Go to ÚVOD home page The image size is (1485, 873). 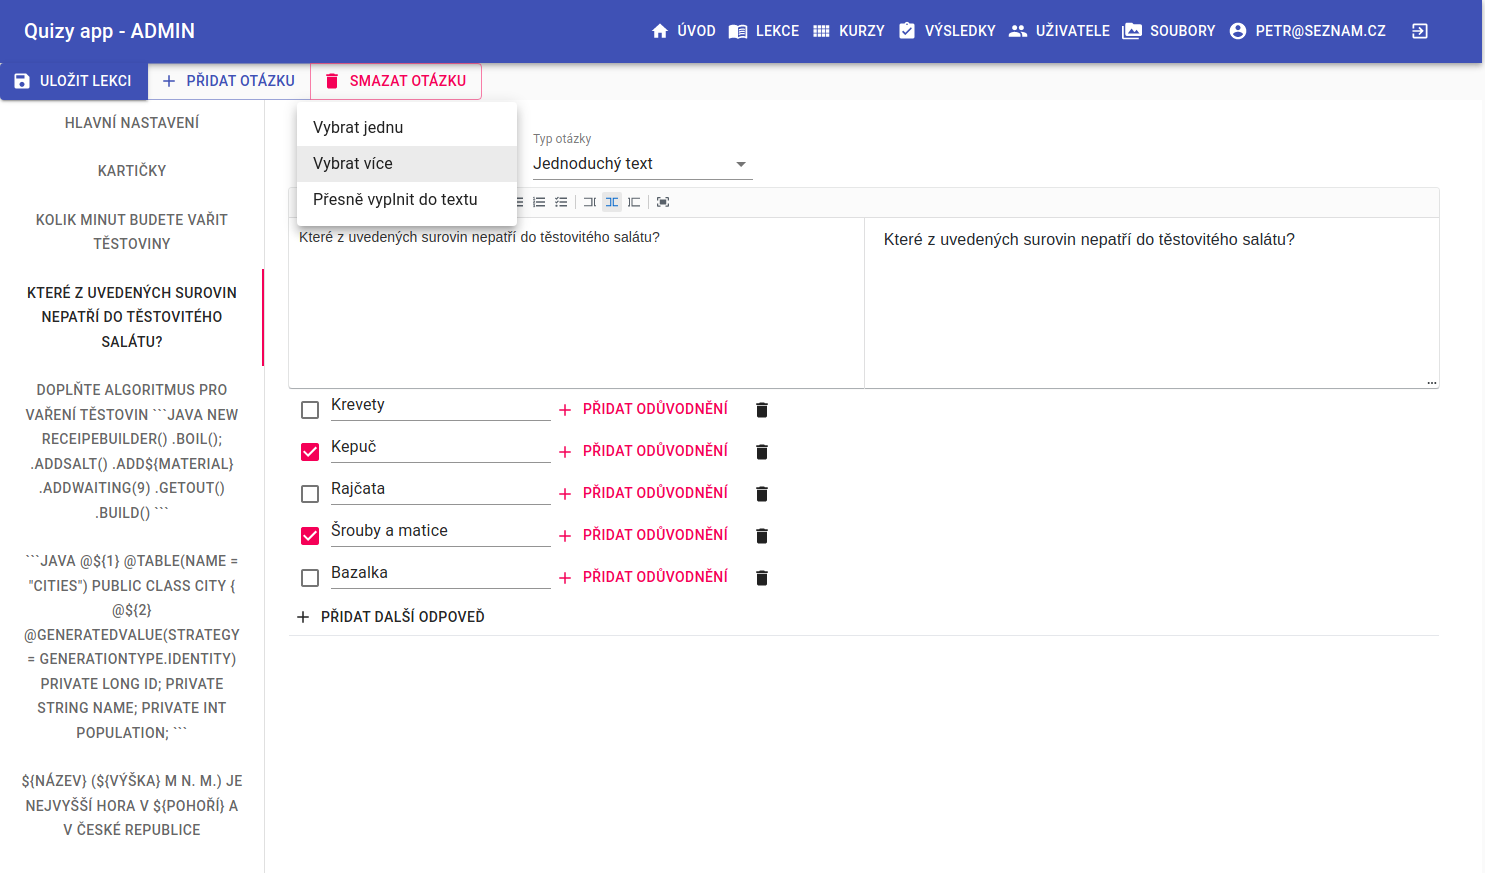tap(683, 31)
